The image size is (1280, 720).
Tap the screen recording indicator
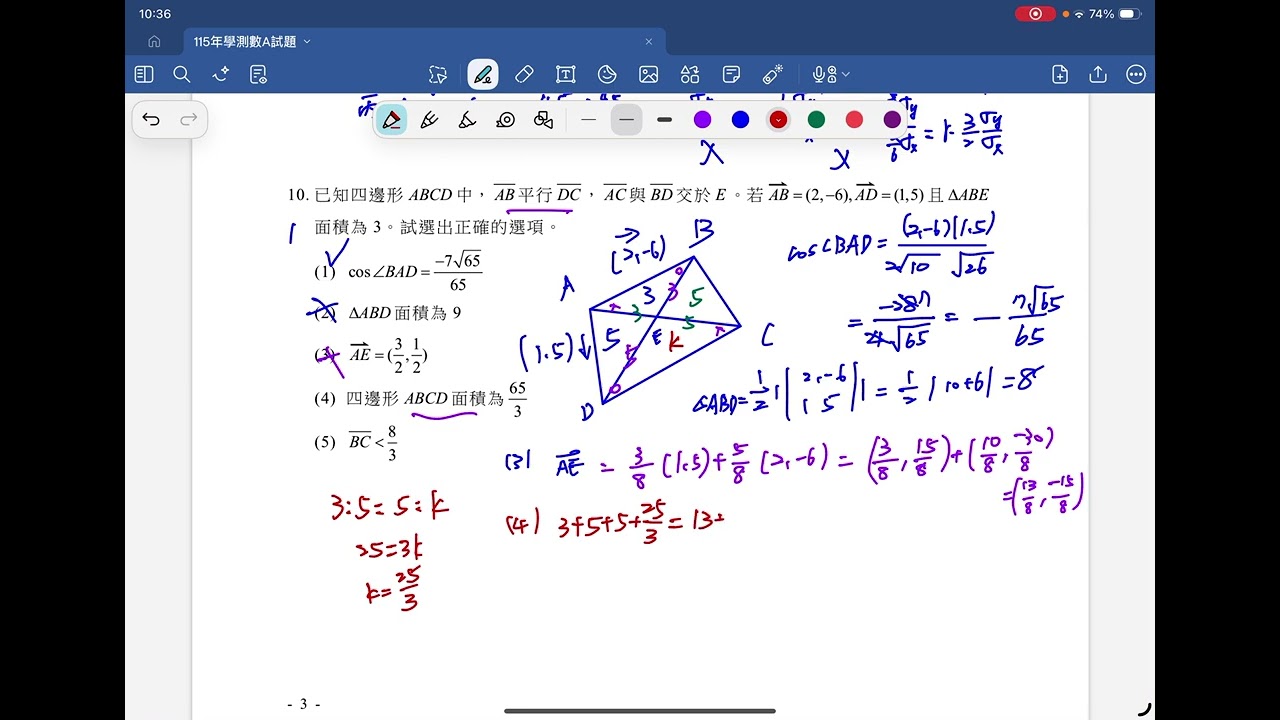click(1035, 14)
